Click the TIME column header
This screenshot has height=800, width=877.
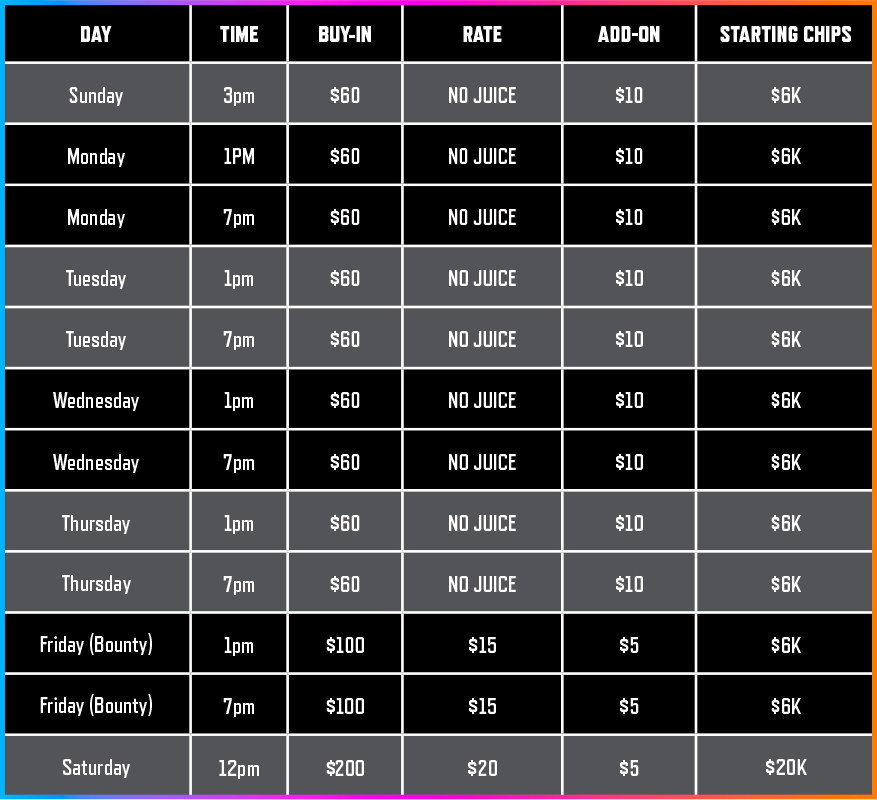pos(239,34)
